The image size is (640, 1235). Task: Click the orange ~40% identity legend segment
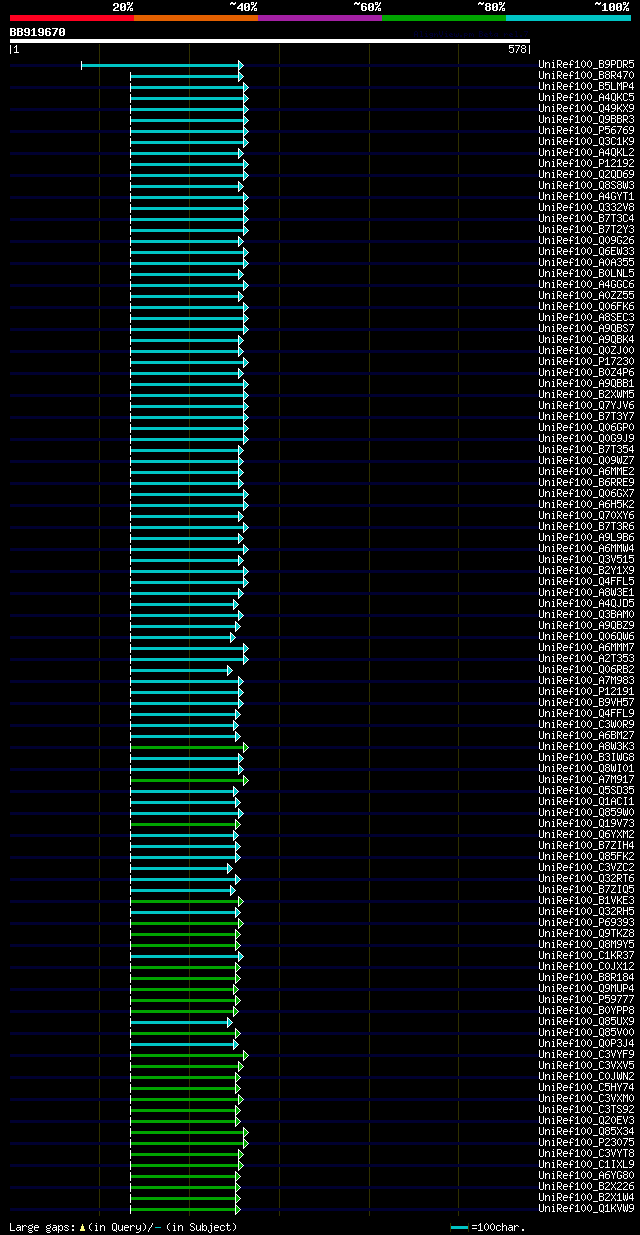point(196,18)
